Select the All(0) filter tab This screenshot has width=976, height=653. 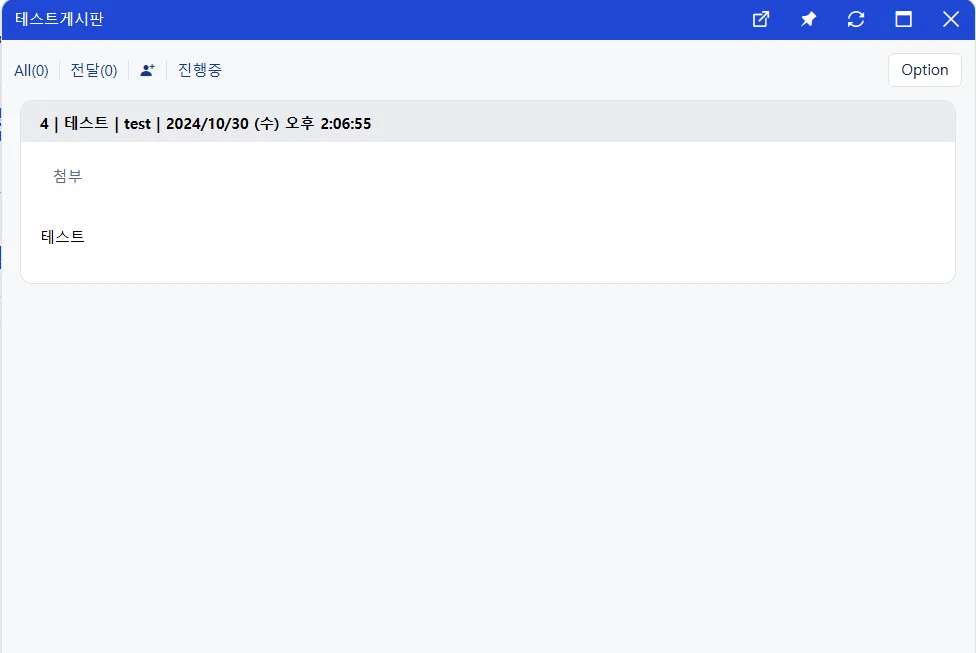[31, 70]
